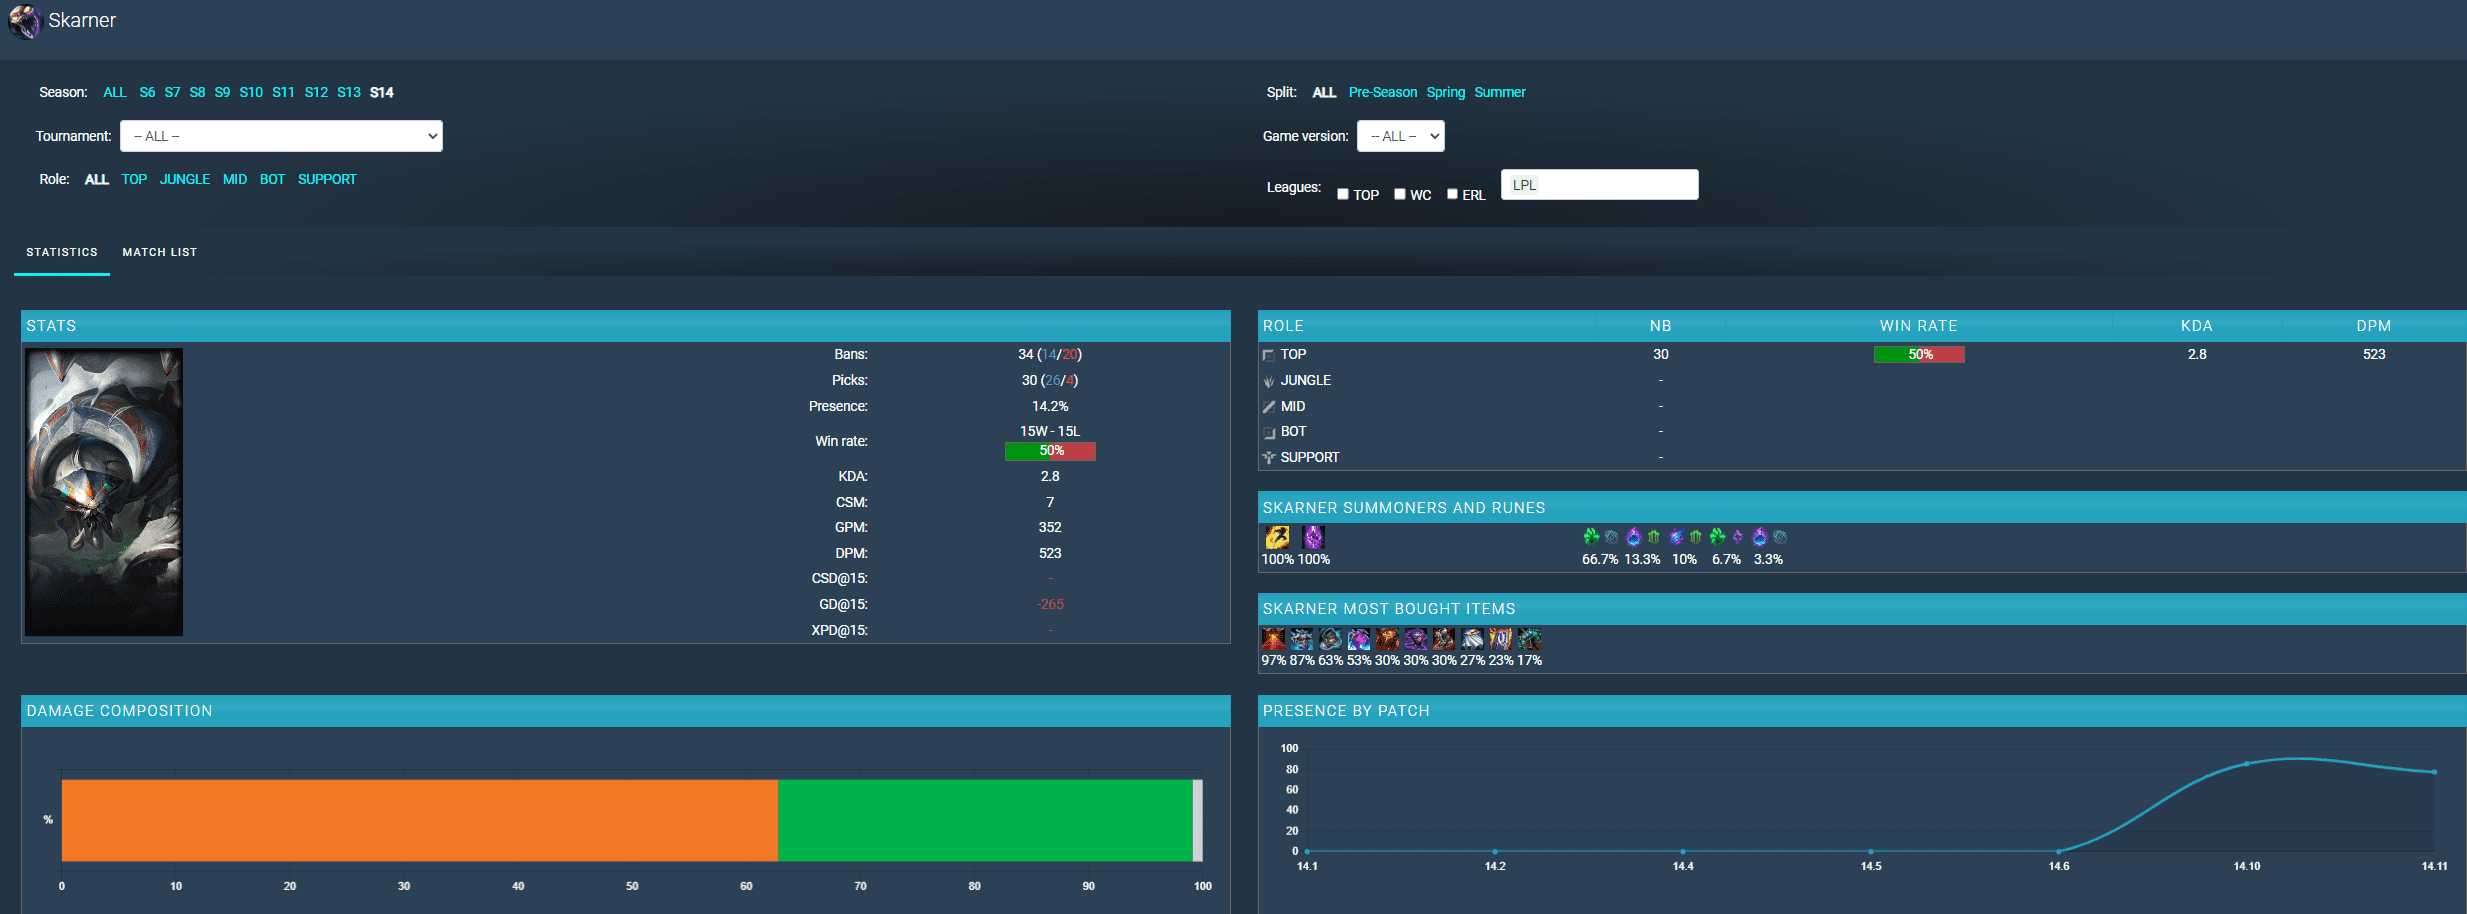The height and width of the screenshot is (914, 2467).
Task: Click the item icon with 17% purchase rate
Action: pos(1529,639)
